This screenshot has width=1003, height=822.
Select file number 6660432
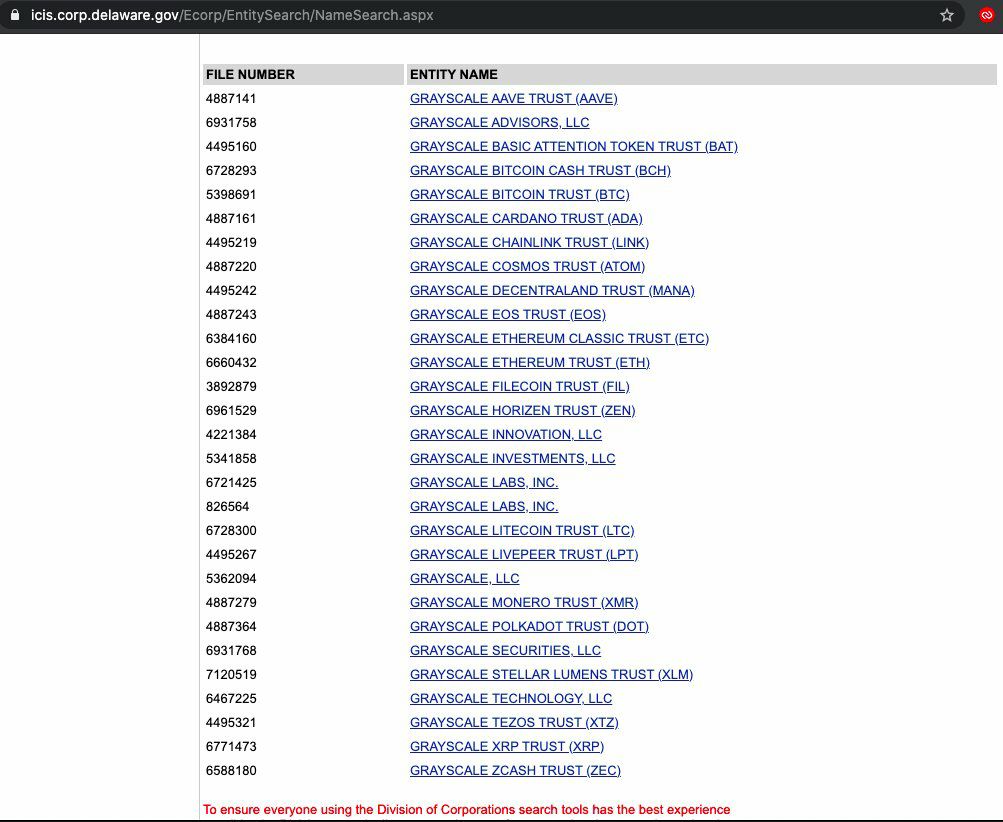coord(231,362)
